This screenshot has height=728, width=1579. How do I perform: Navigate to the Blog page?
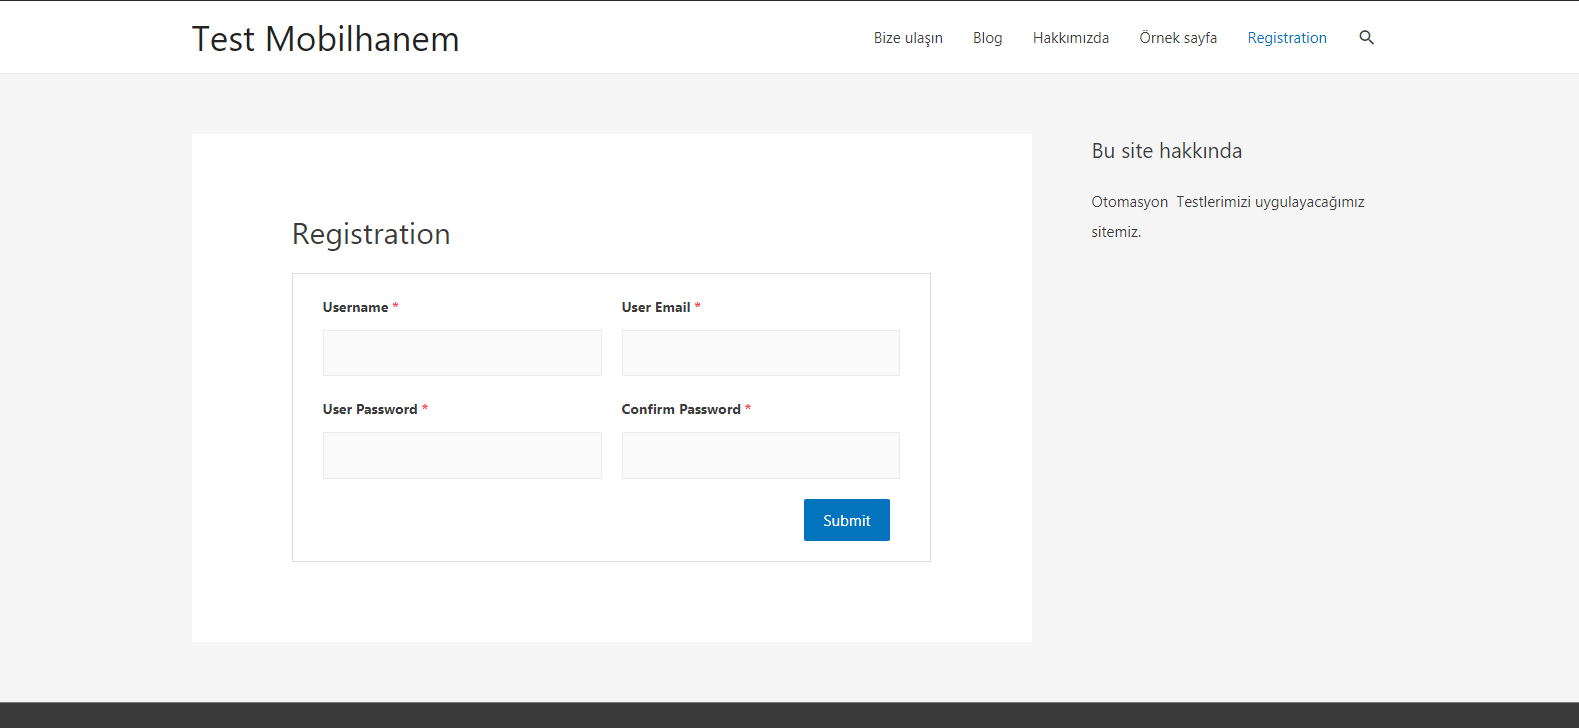click(x=987, y=38)
